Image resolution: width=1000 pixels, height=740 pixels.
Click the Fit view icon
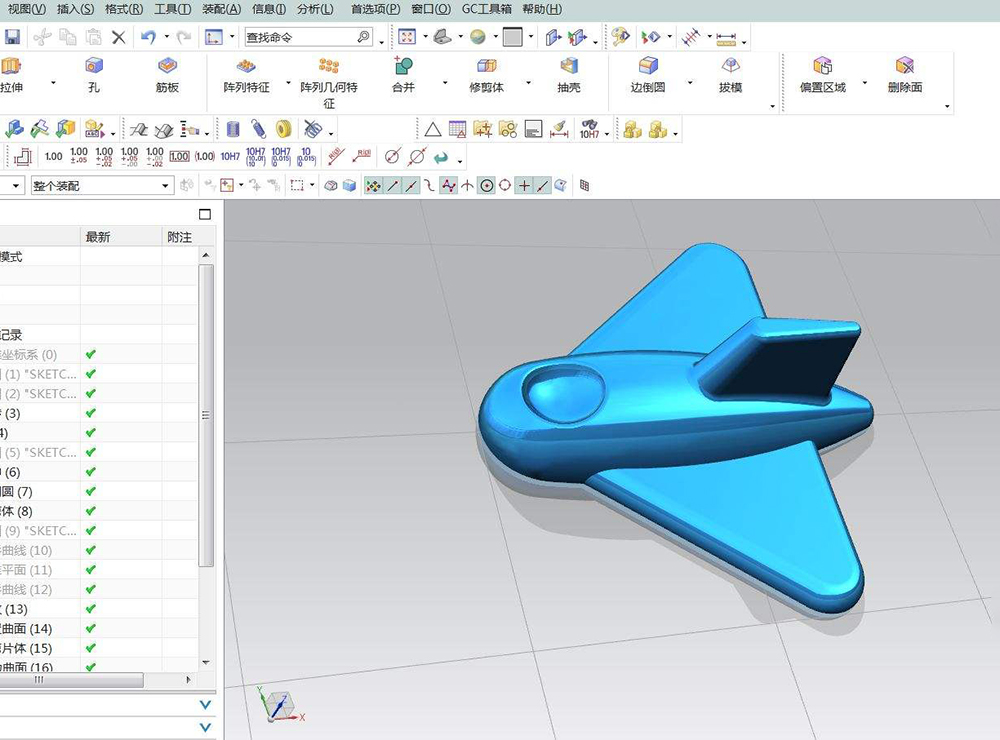click(407, 37)
